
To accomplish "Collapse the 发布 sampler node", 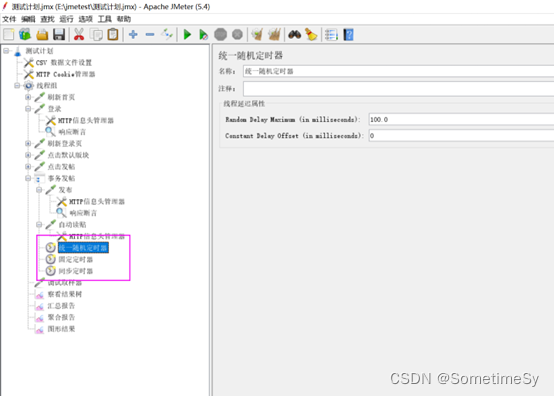I will click(39, 190).
